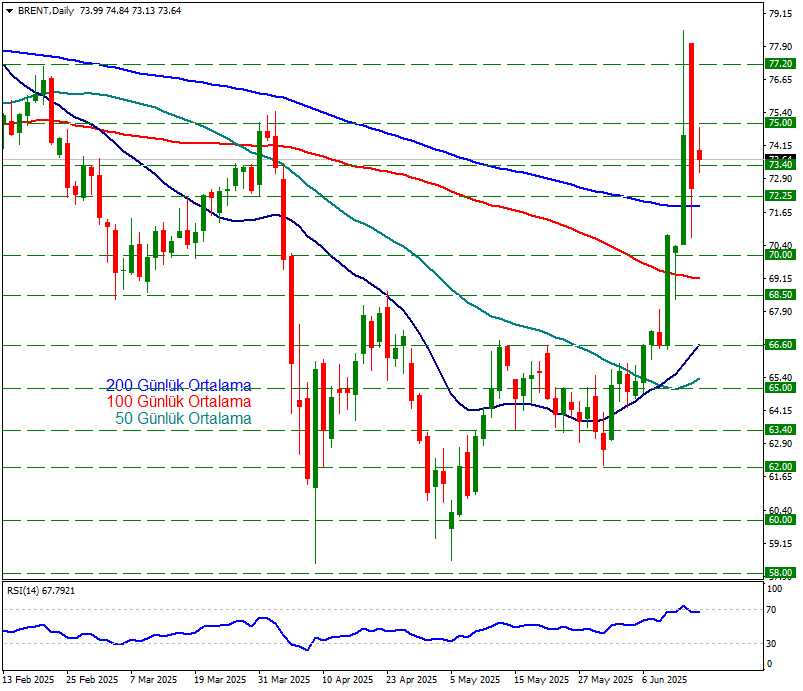Image resolution: width=803 pixels, height=691 pixels.
Task: Click the 64.15 price axis value
Action: pyautogui.click(x=780, y=410)
